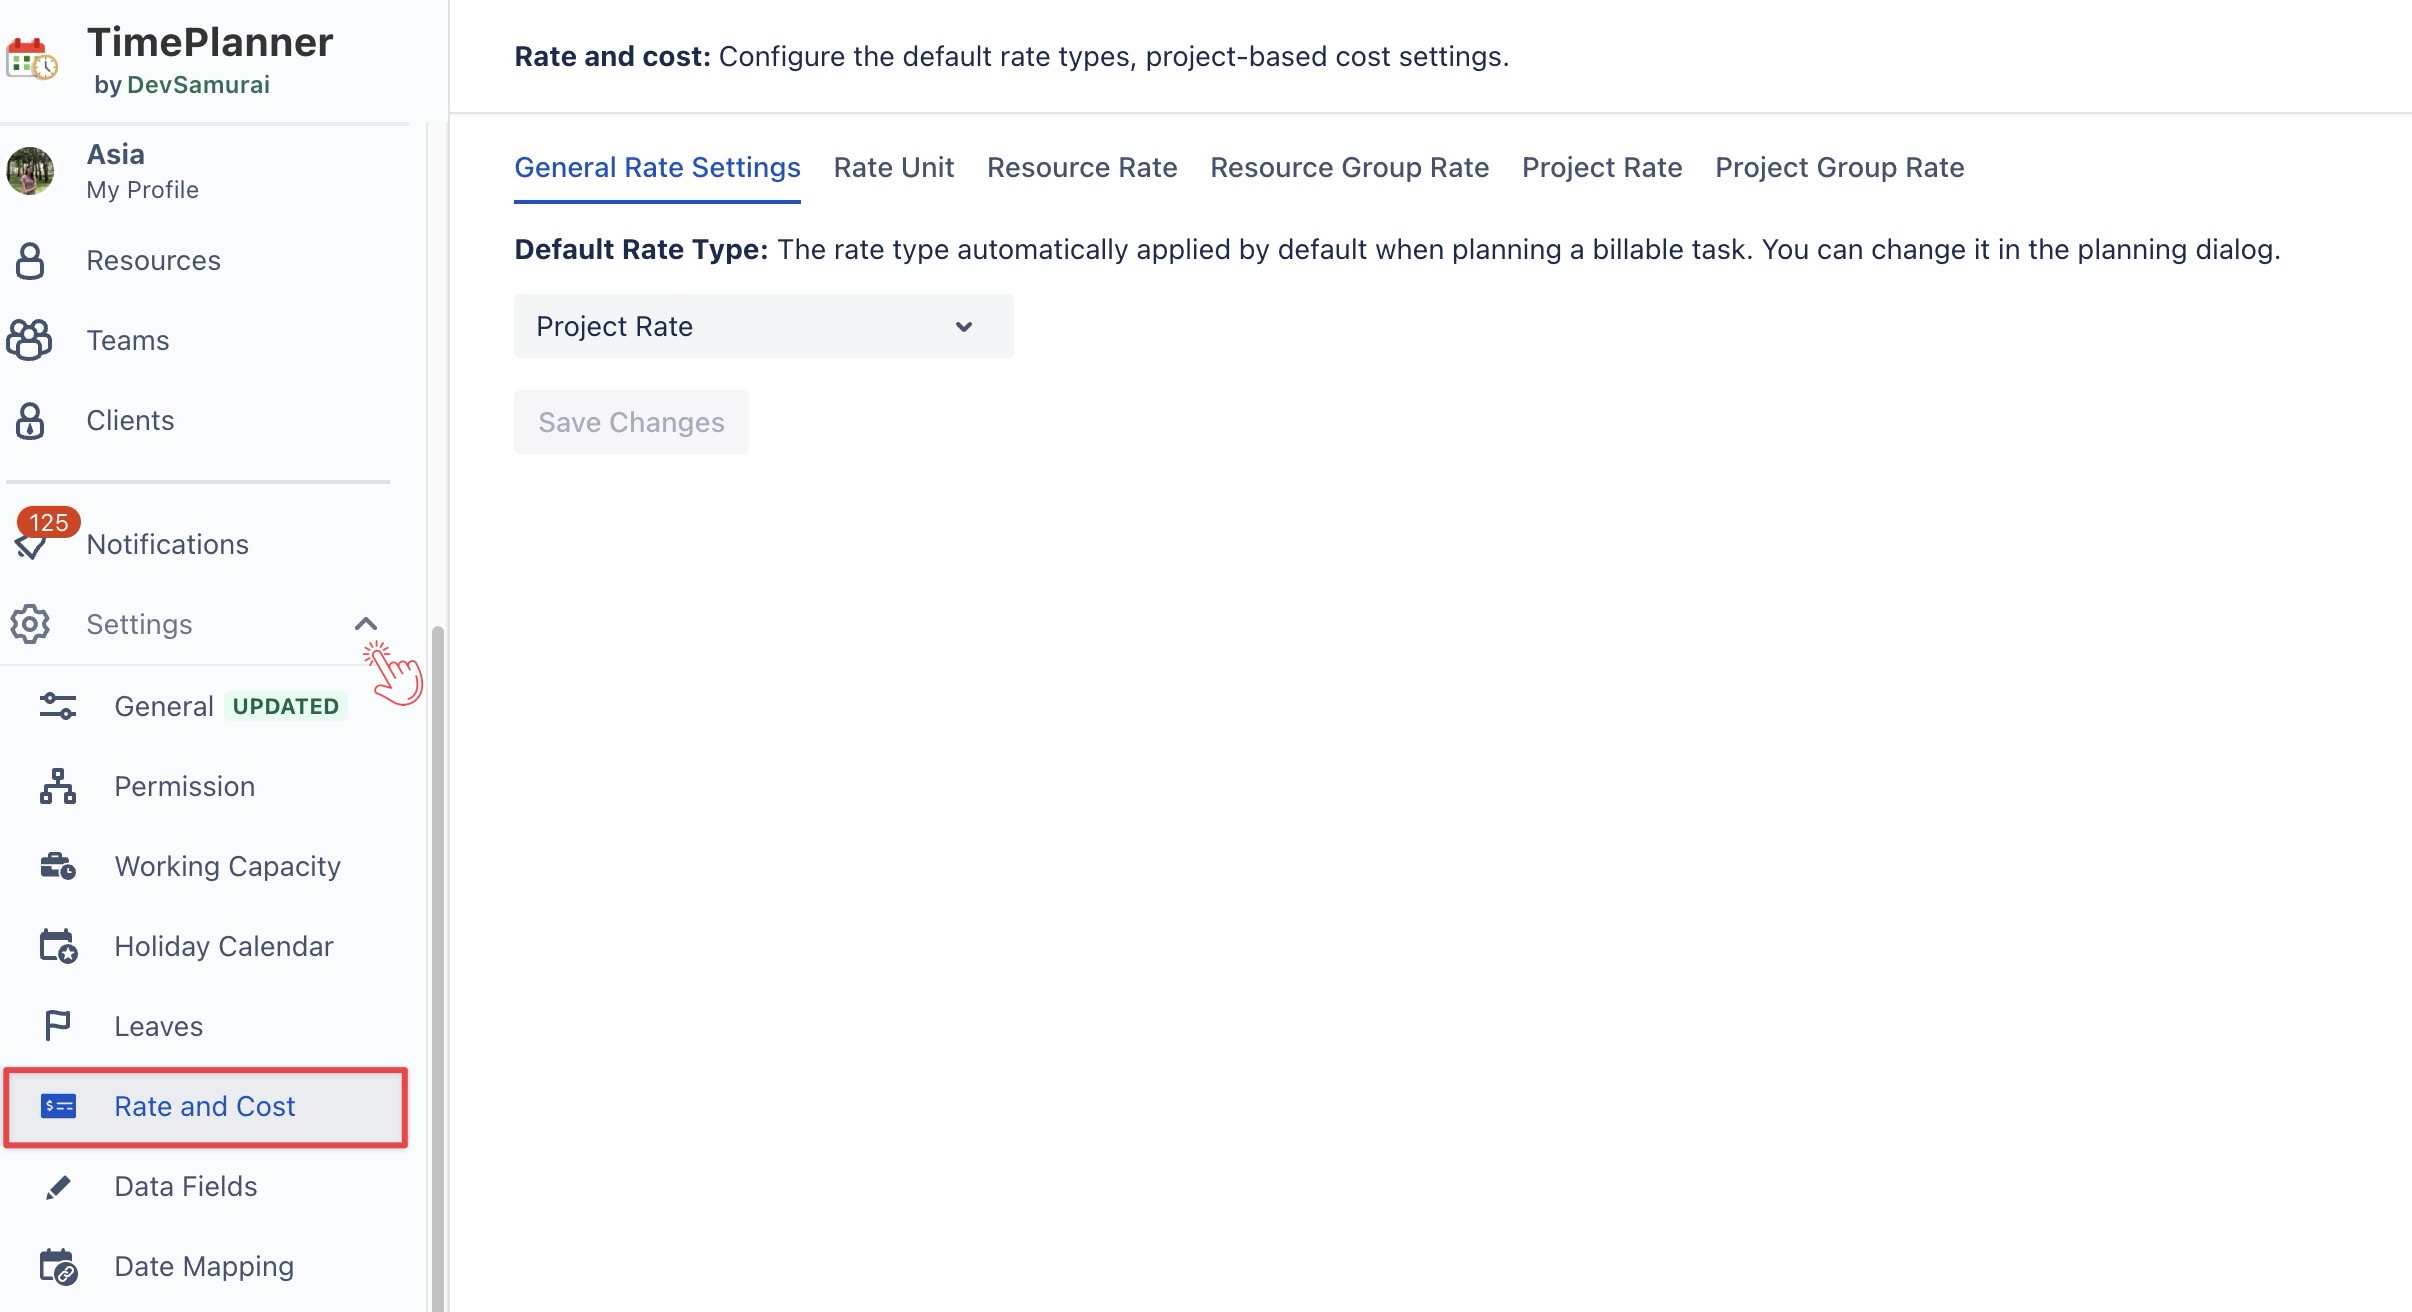Click the Working Capacity briefcase icon
This screenshot has height=1312, width=2412.
(58, 866)
